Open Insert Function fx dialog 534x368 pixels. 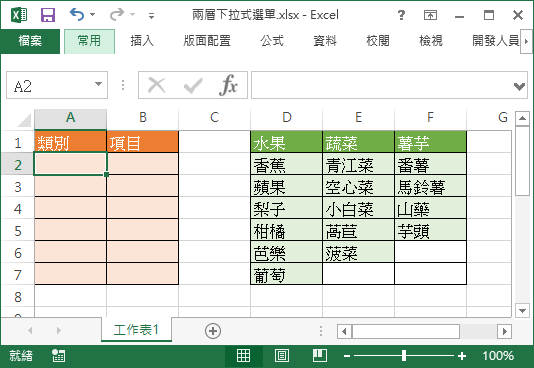(x=228, y=85)
